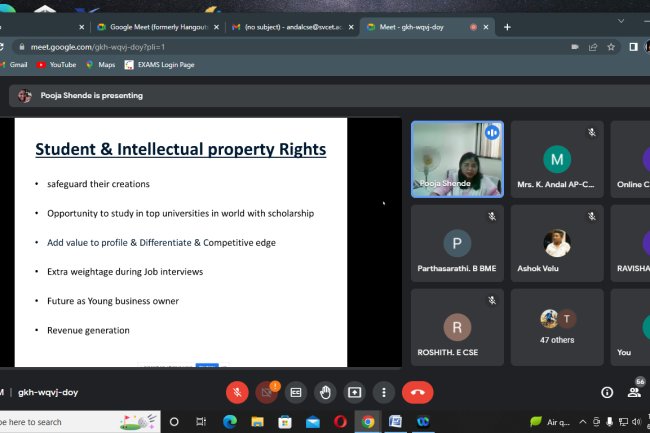650x433 pixels.
Task: Open Task View on taskbar
Action: (x=201, y=422)
